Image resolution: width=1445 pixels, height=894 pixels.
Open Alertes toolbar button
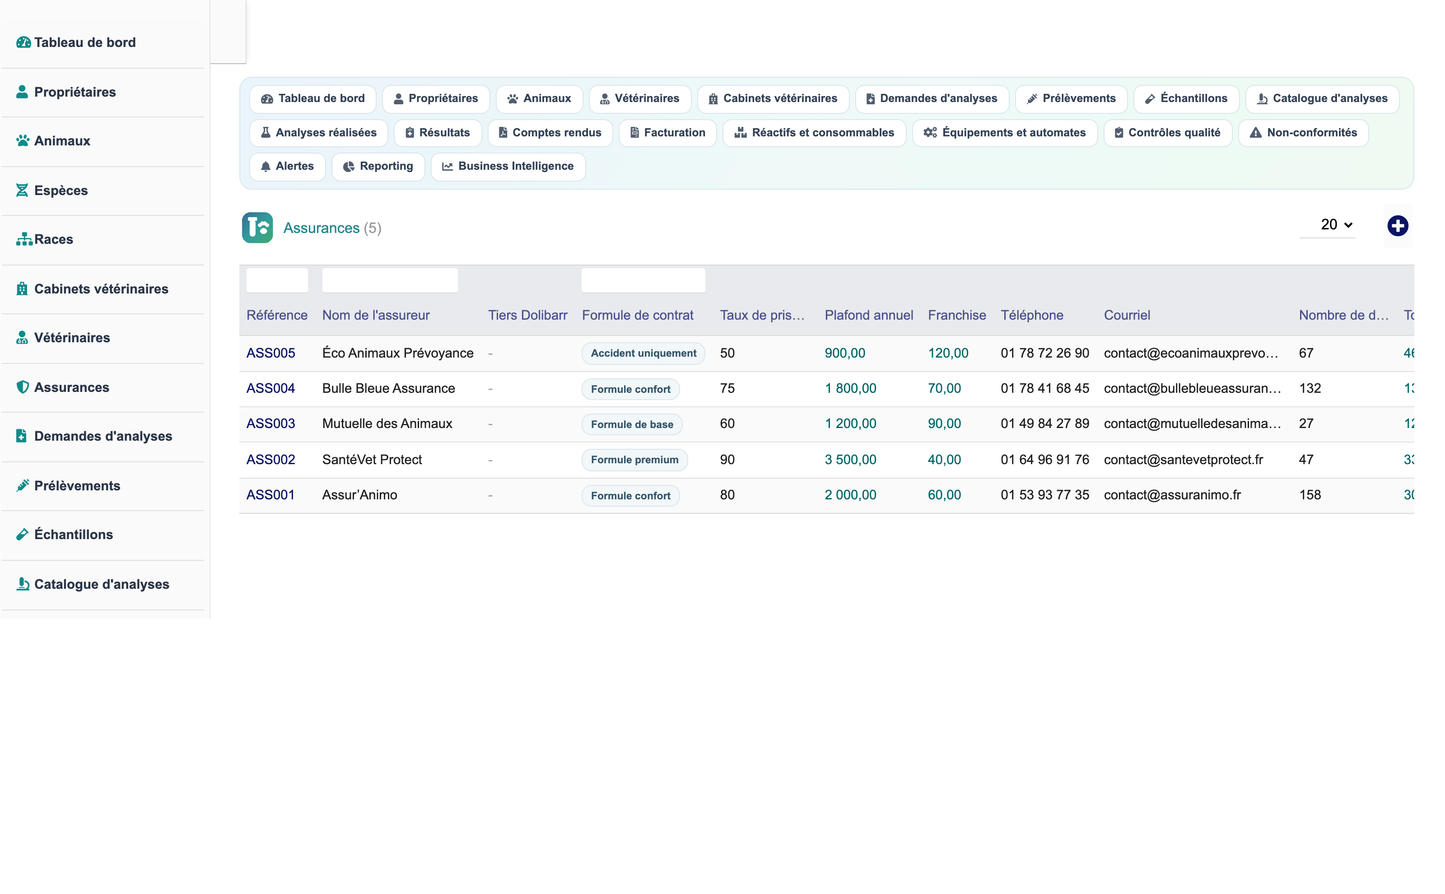click(x=288, y=167)
